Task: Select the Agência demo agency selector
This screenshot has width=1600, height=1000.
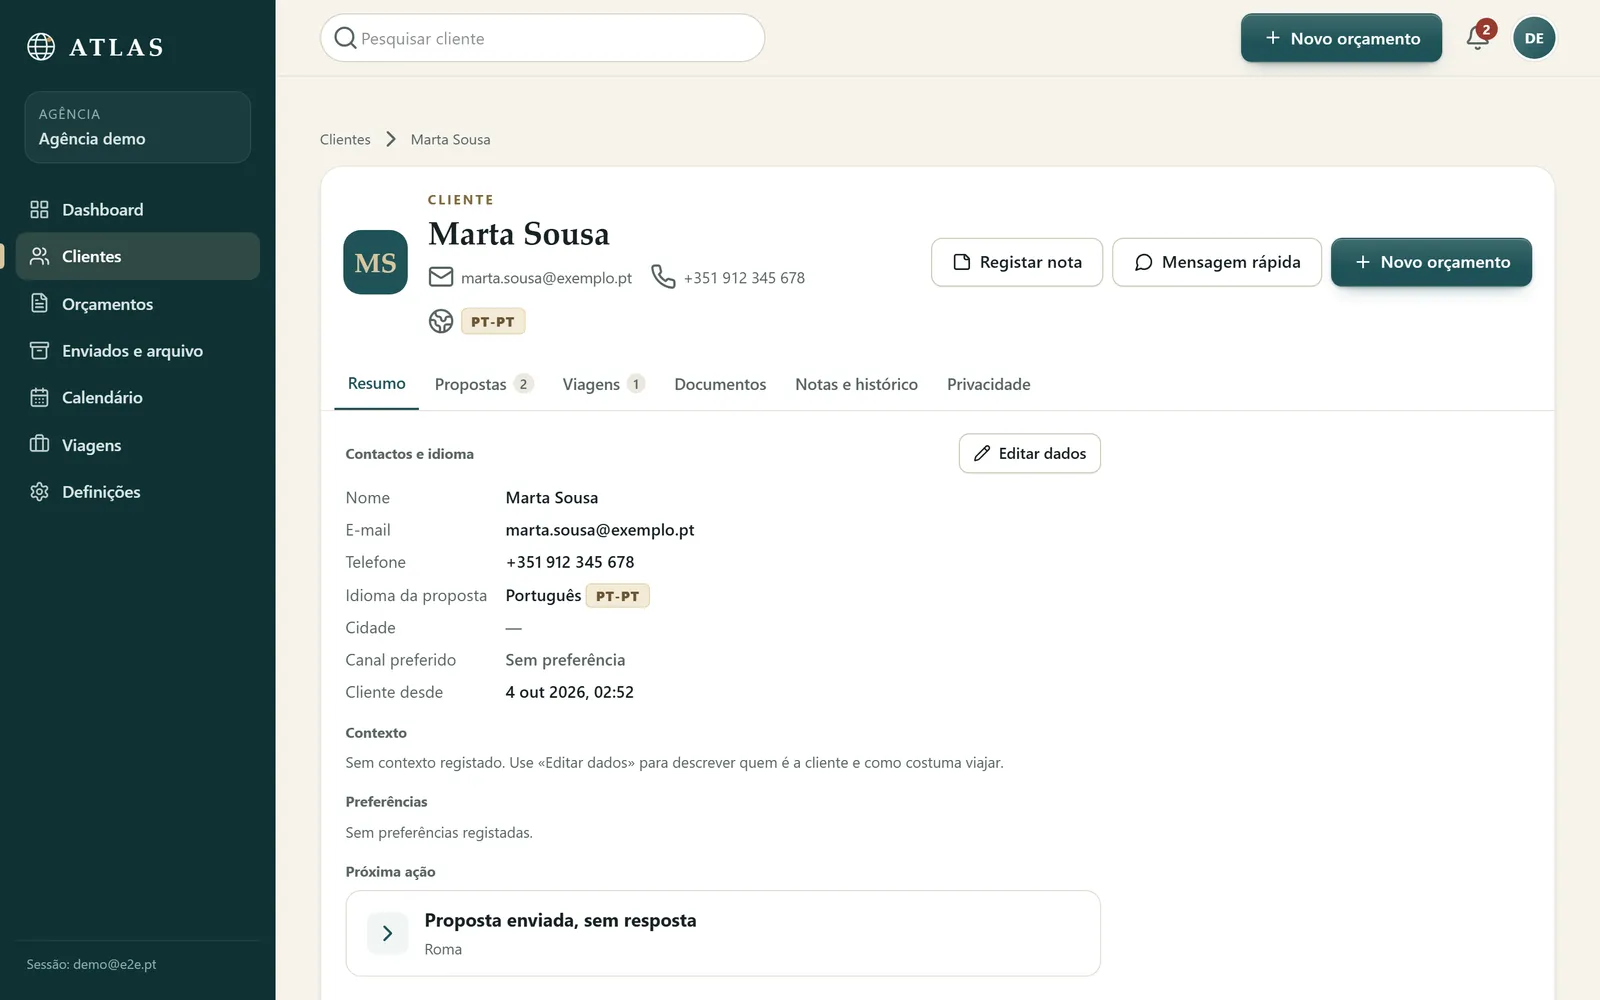Action: click(x=138, y=127)
